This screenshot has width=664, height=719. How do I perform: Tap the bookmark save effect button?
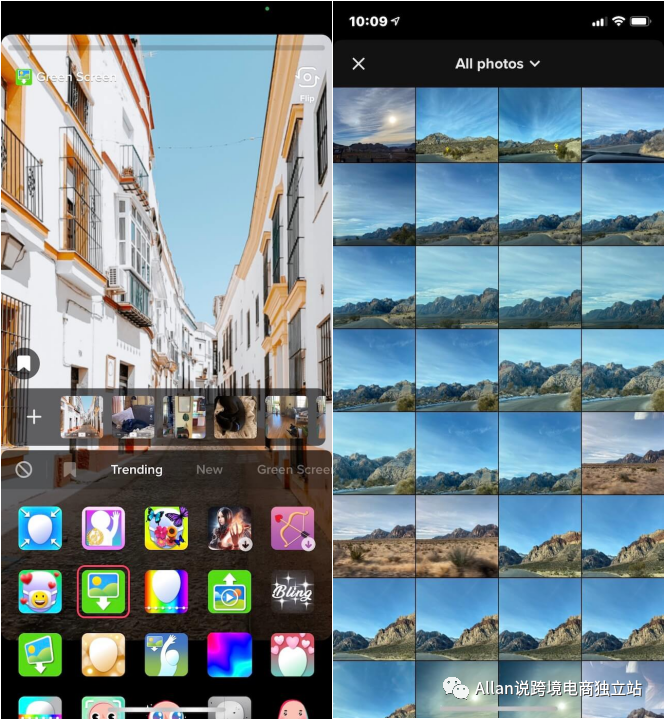(x=23, y=364)
